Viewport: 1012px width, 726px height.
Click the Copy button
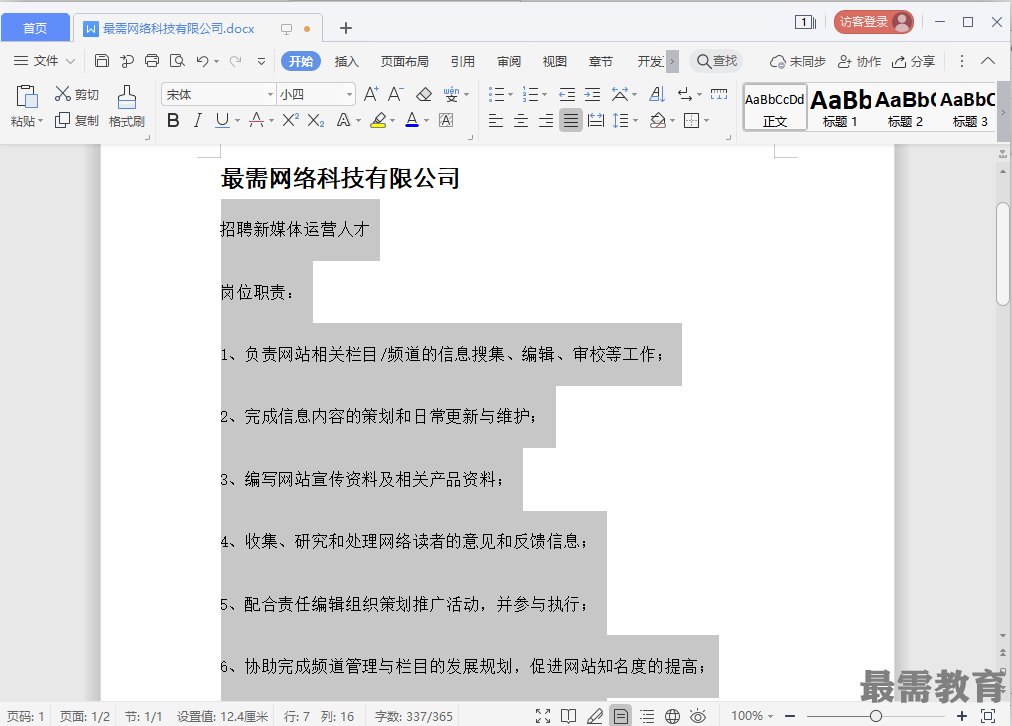(77, 120)
